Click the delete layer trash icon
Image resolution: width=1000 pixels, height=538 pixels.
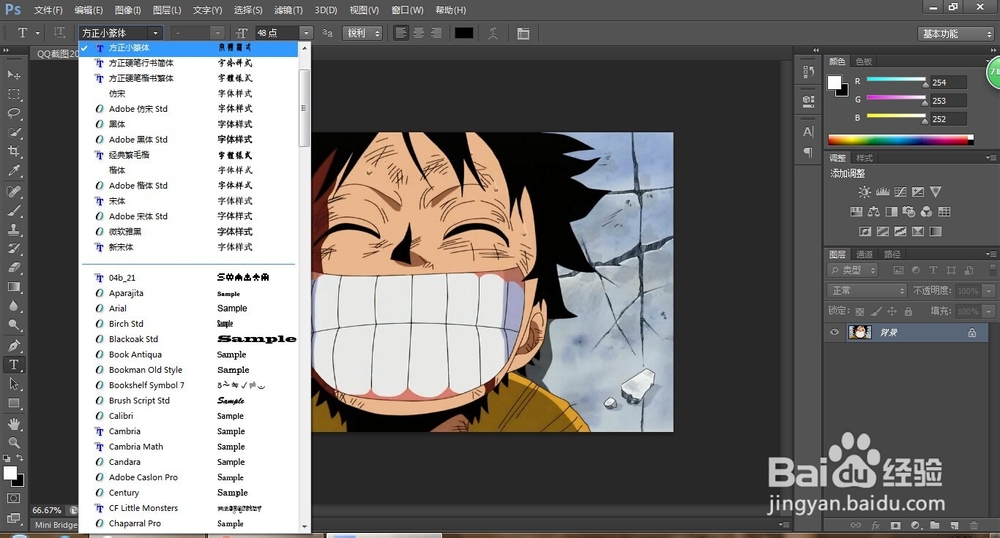974,525
